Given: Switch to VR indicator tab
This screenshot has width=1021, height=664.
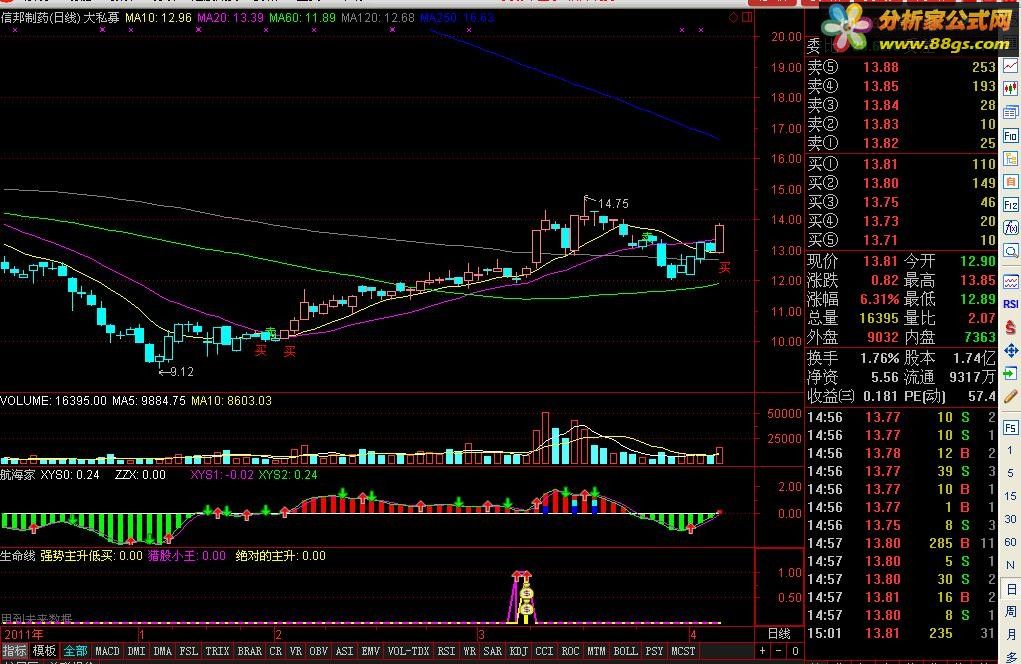Looking at the screenshot, I should coord(296,651).
